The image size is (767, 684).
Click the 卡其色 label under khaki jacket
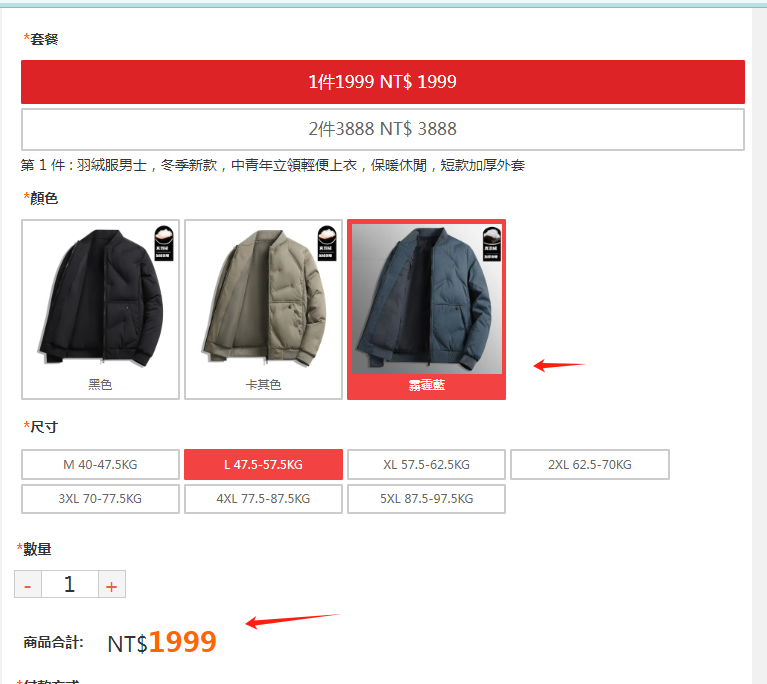[x=263, y=385]
